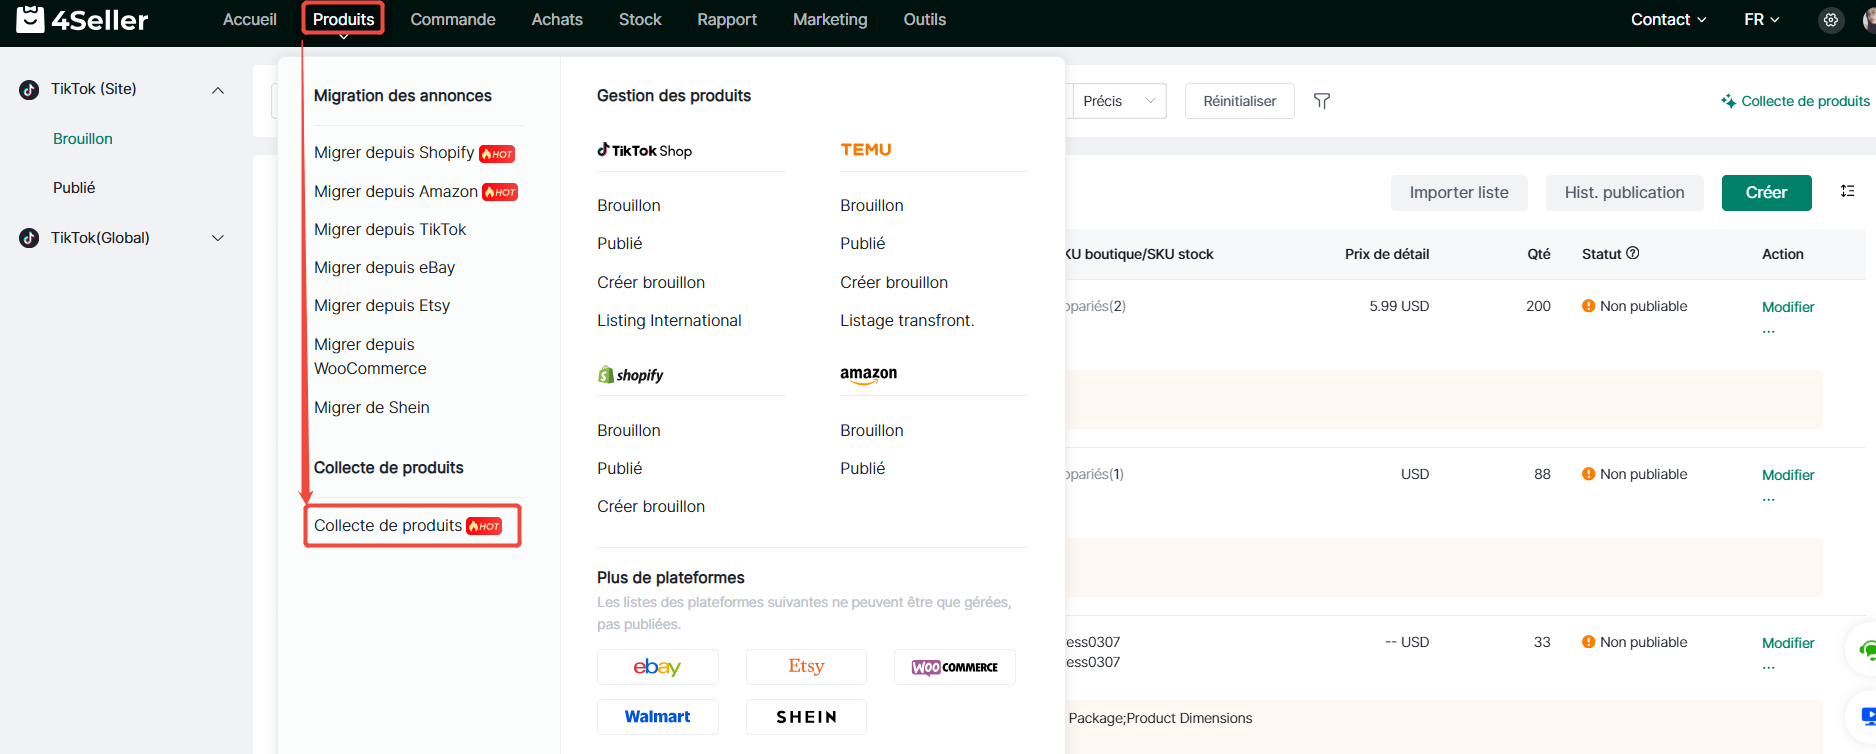Open the Rapport menu

point(727,19)
